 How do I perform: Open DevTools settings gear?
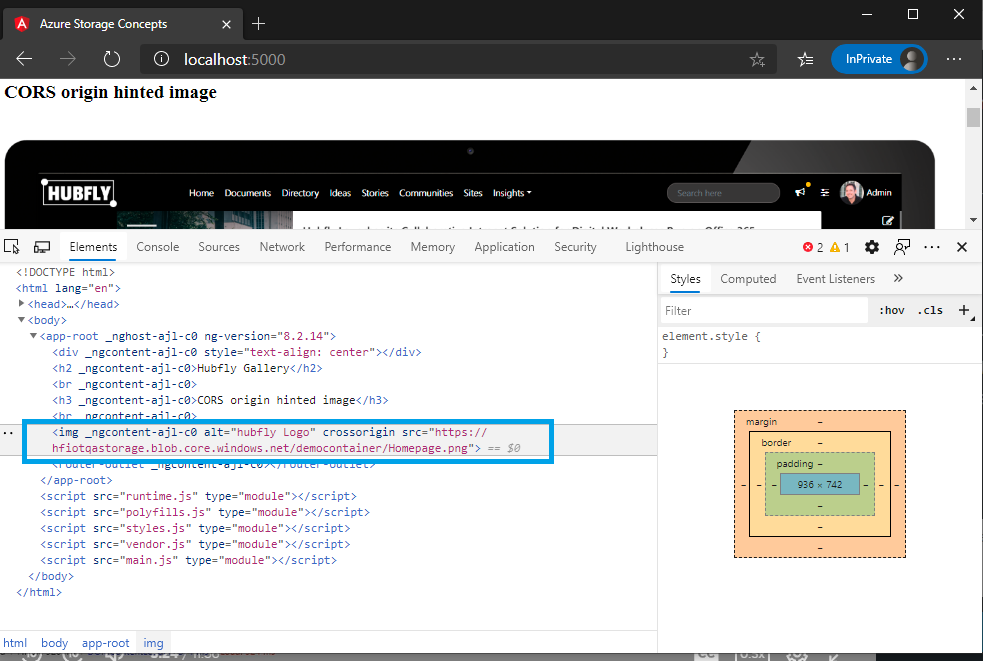tap(872, 247)
